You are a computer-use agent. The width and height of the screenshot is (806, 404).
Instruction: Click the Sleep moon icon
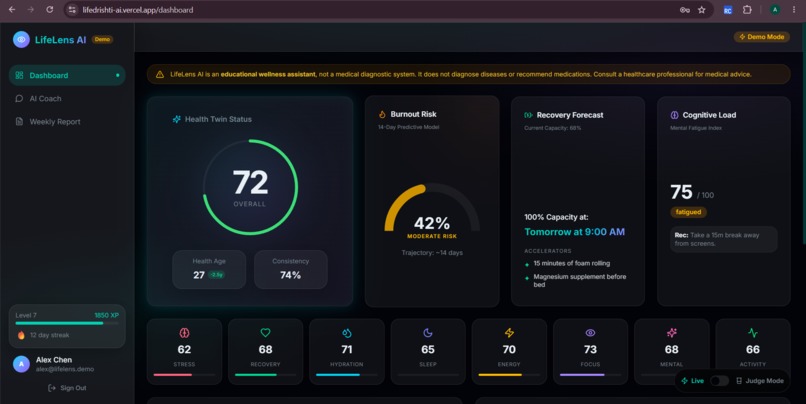pos(428,333)
